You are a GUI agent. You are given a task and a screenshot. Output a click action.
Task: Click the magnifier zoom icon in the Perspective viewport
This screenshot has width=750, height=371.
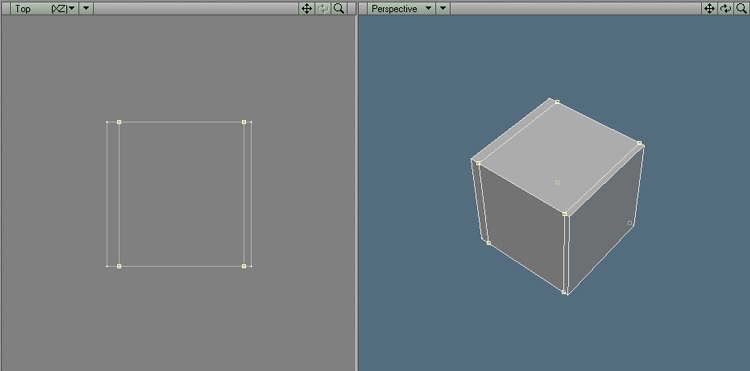tap(742, 9)
